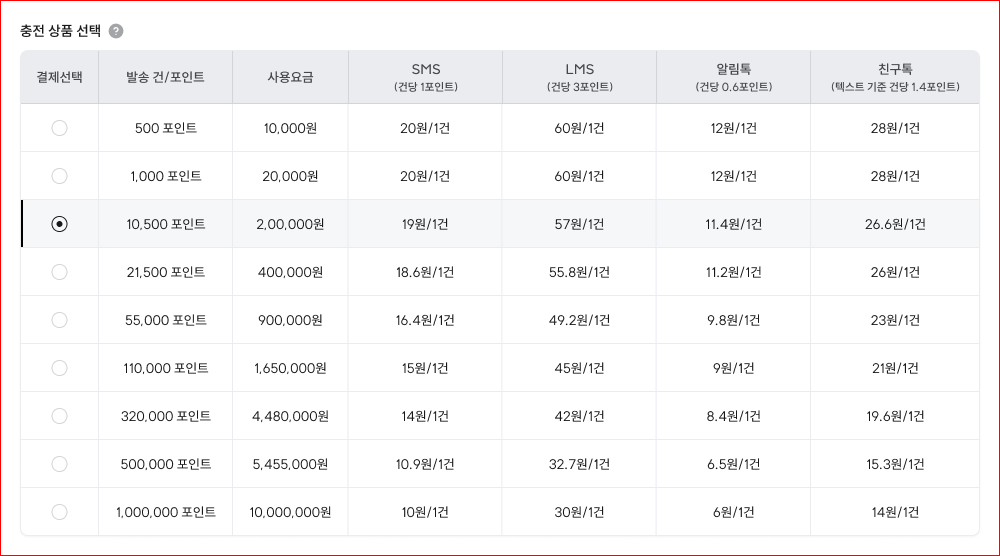This screenshot has width=1000, height=556.
Task: Click the 충전 상품 선택 heading
Action: 60,31
